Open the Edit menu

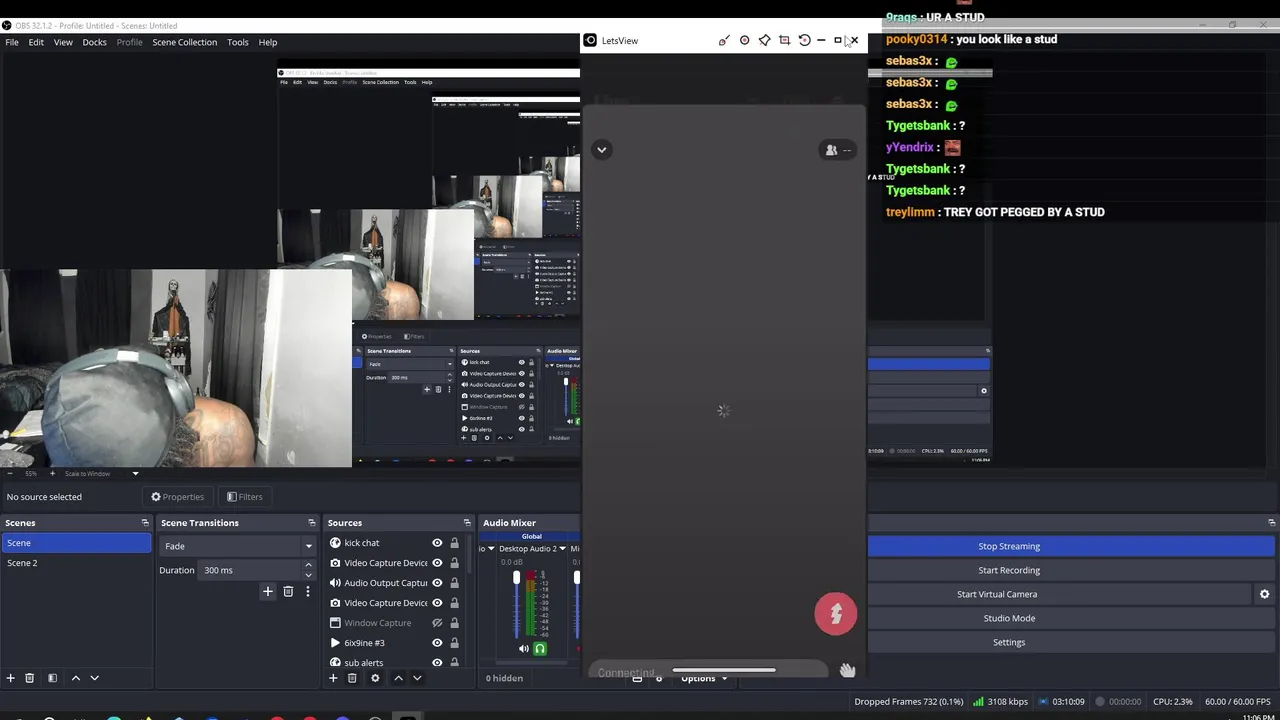(36, 42)
